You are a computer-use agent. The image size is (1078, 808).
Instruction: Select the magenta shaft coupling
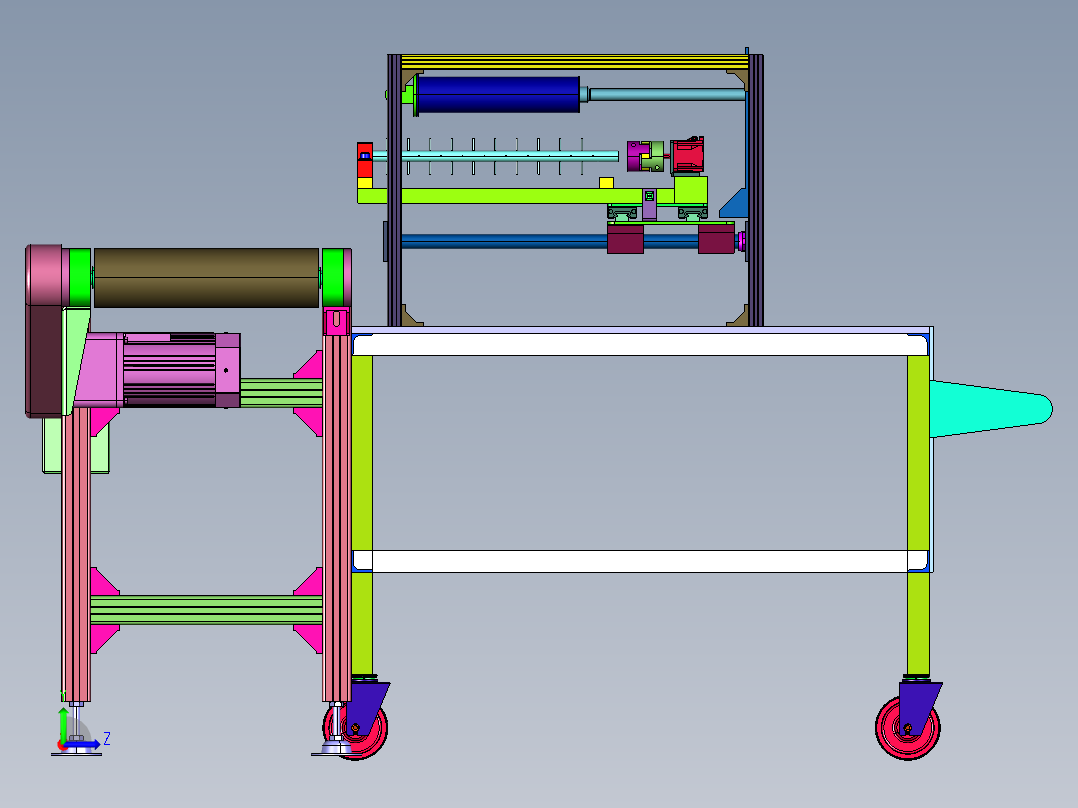pyautogui.click(x=639, y=156)
